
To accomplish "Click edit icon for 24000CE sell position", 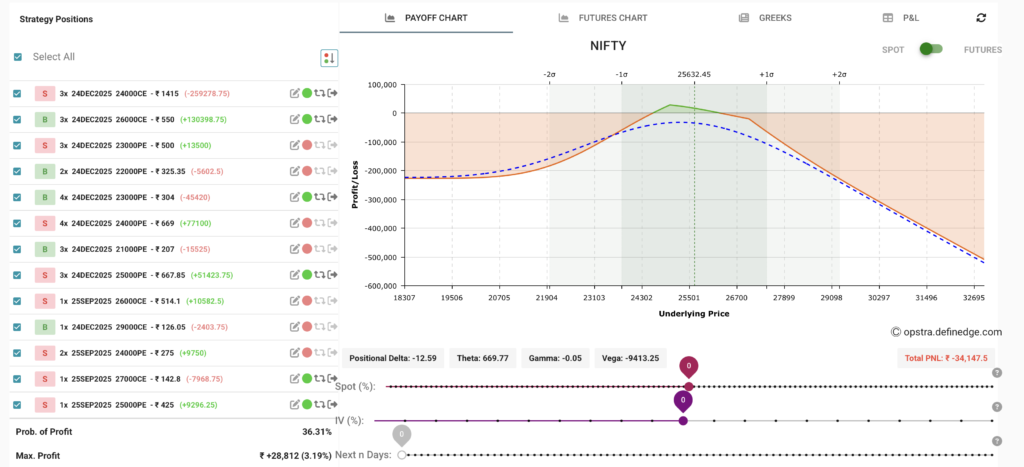I will pyautogui.click(x=295, y=93).
